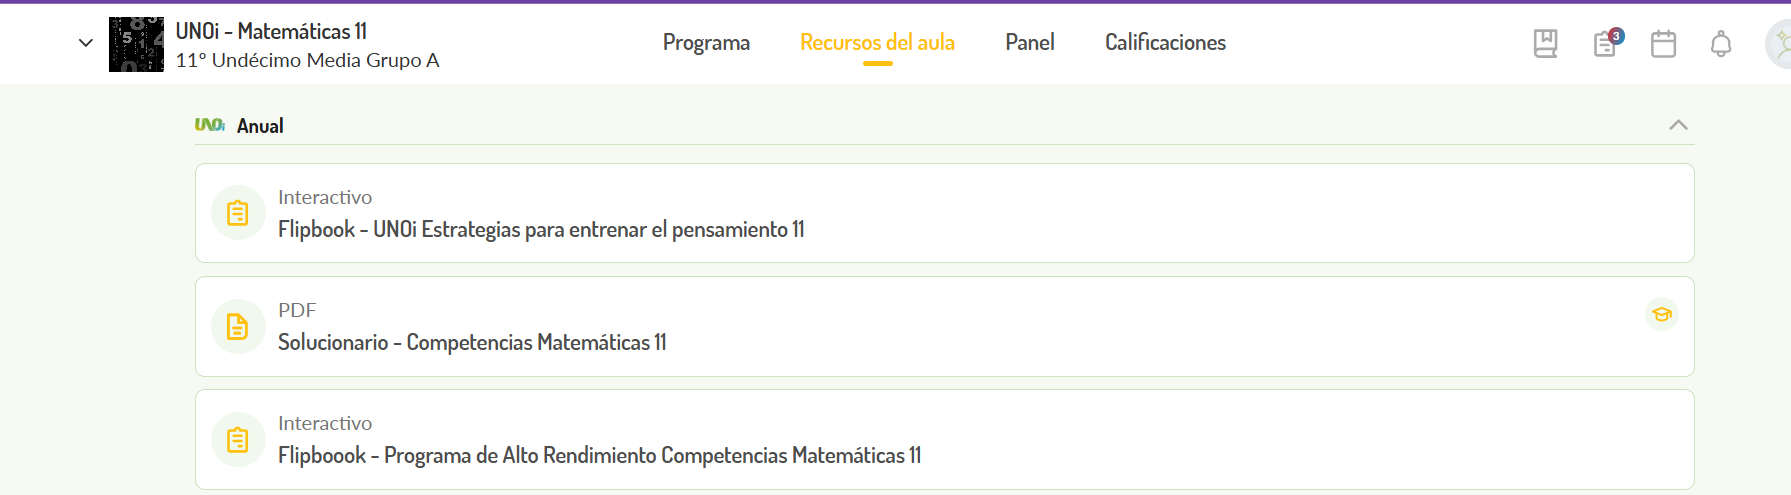Screen dimensions: 1791x495
Task: Click the Solucionario PDF document icon
Action: coord(238,326)
